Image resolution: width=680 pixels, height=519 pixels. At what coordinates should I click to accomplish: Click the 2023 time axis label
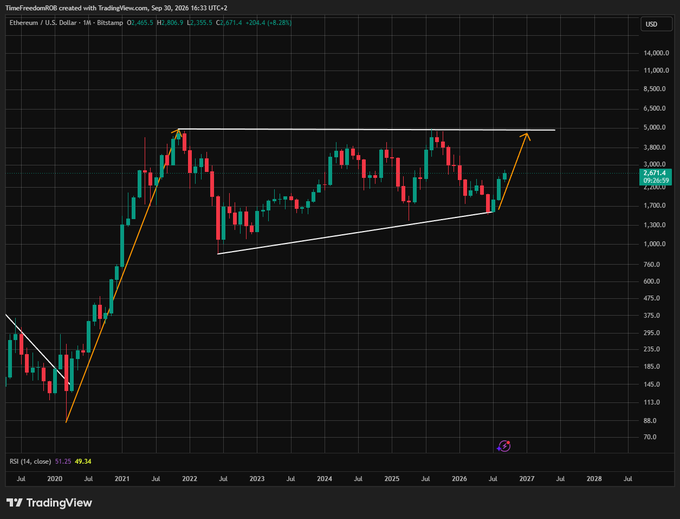257,479
